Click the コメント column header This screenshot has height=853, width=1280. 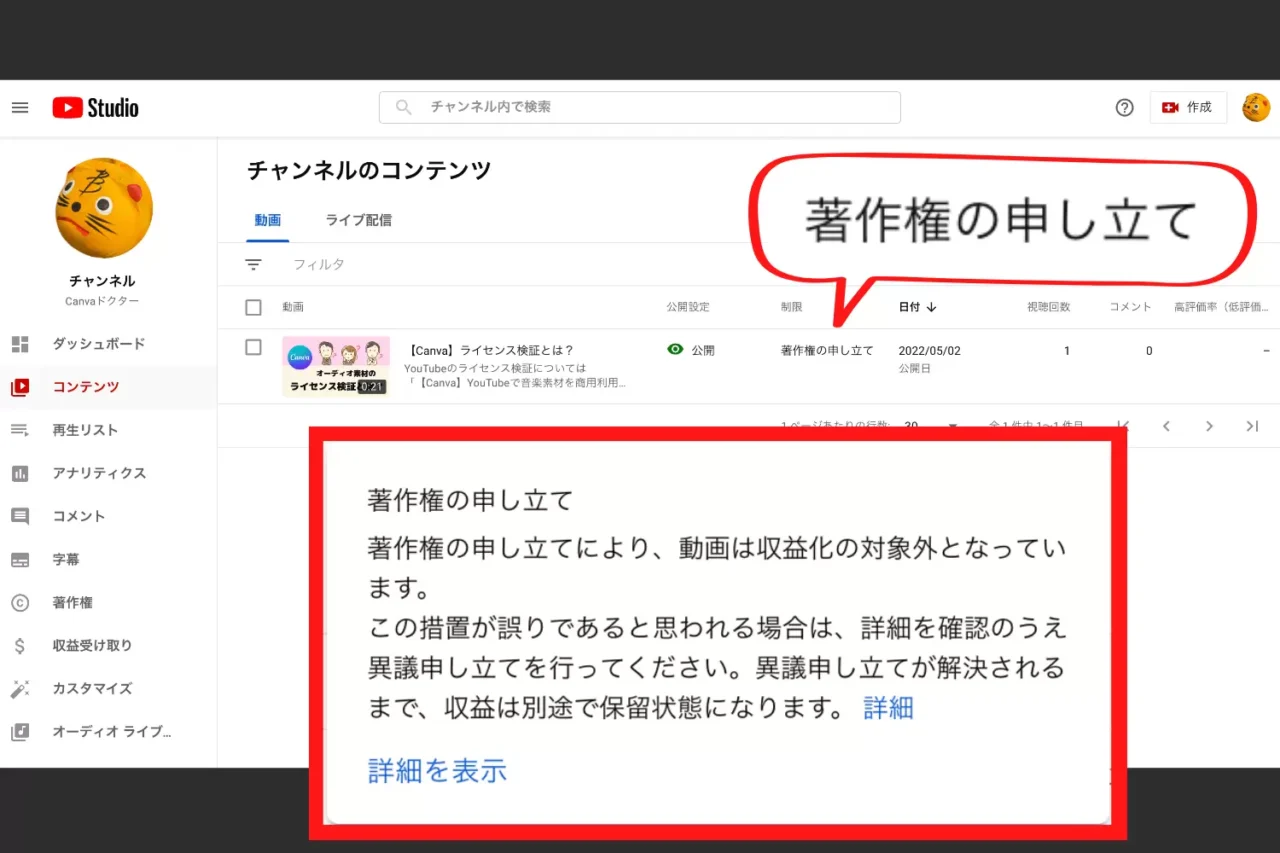(x=1131, y=307)
